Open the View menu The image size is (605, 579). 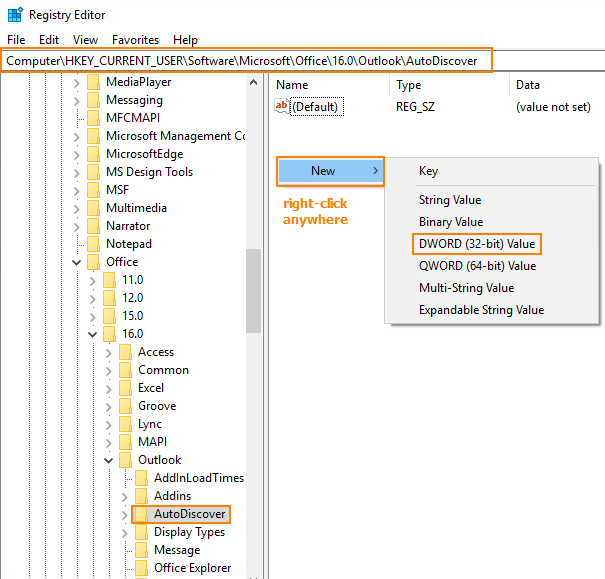tap(85, 40)
